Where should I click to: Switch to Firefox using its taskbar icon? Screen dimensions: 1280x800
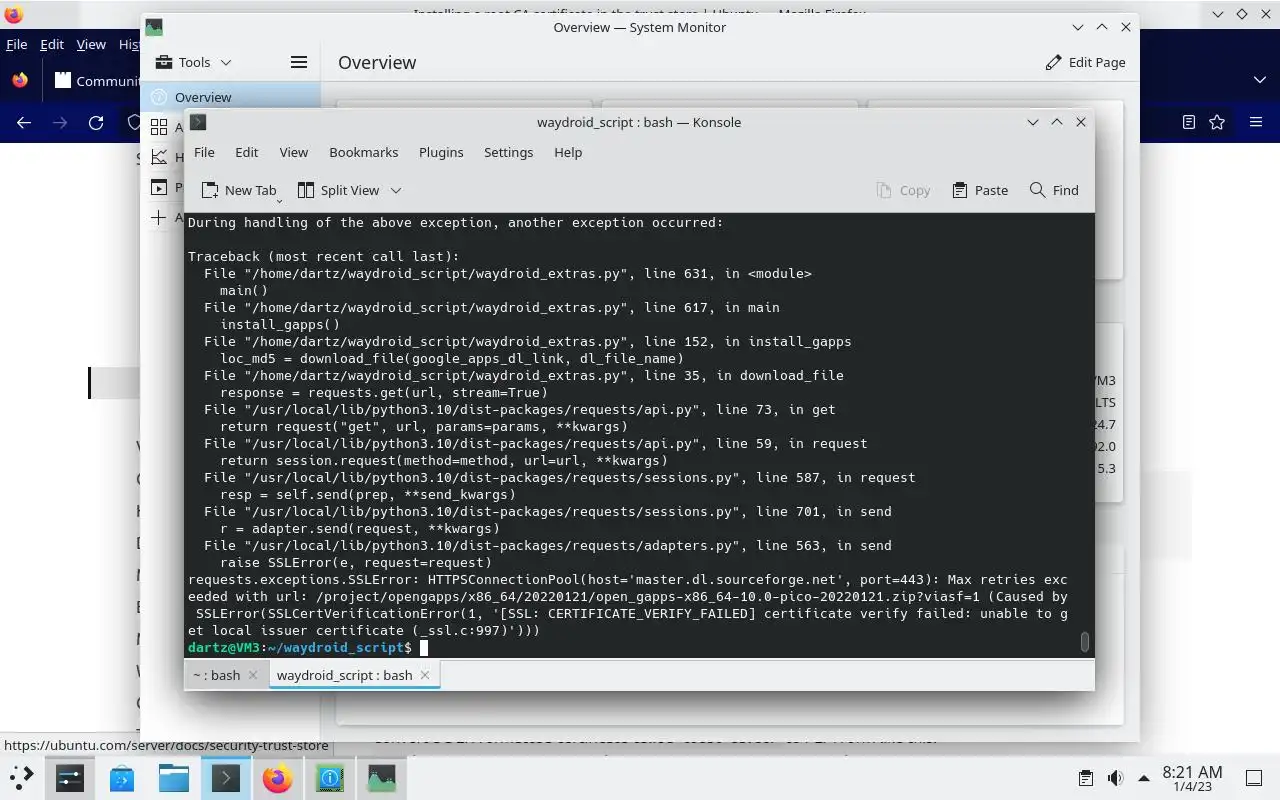[x=278, y=778]
